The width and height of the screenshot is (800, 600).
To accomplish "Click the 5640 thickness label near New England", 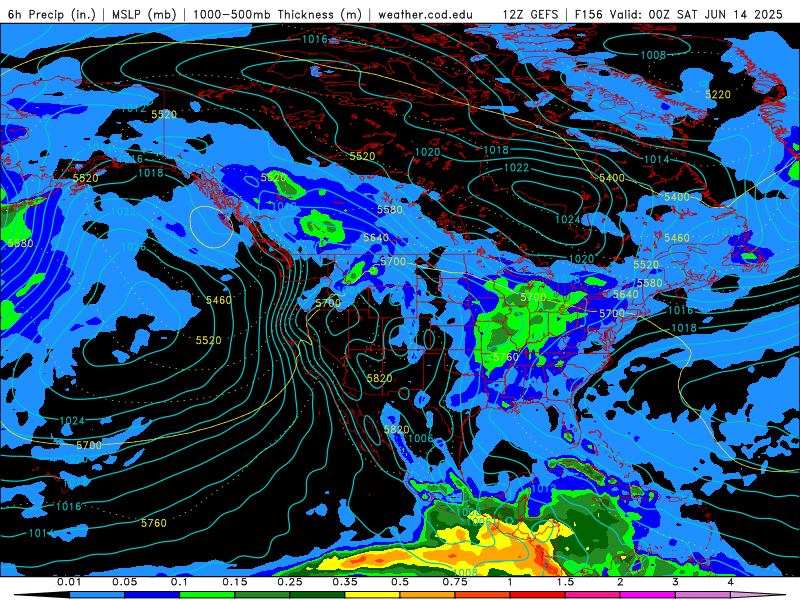I will tap(625, 294).
